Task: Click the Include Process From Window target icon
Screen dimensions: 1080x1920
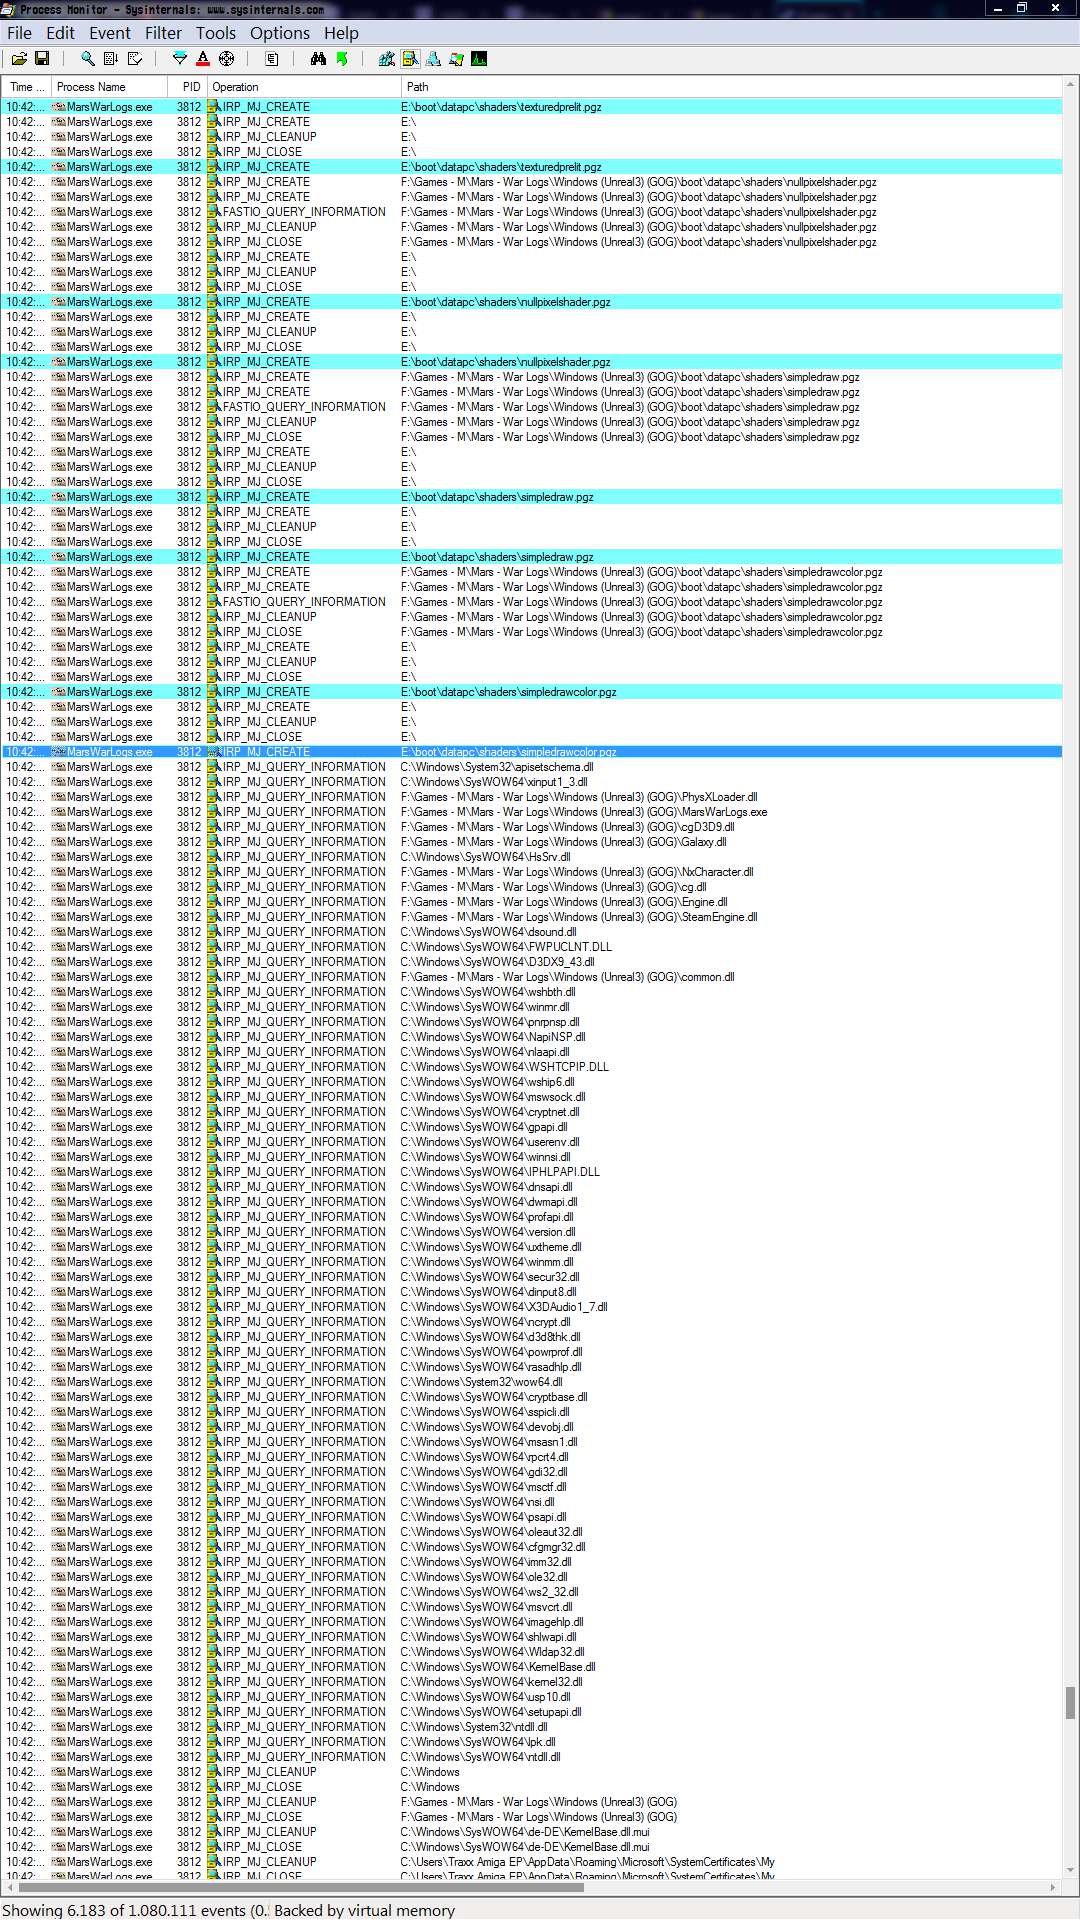Action: pyautogui.click(x=226, y=59)
